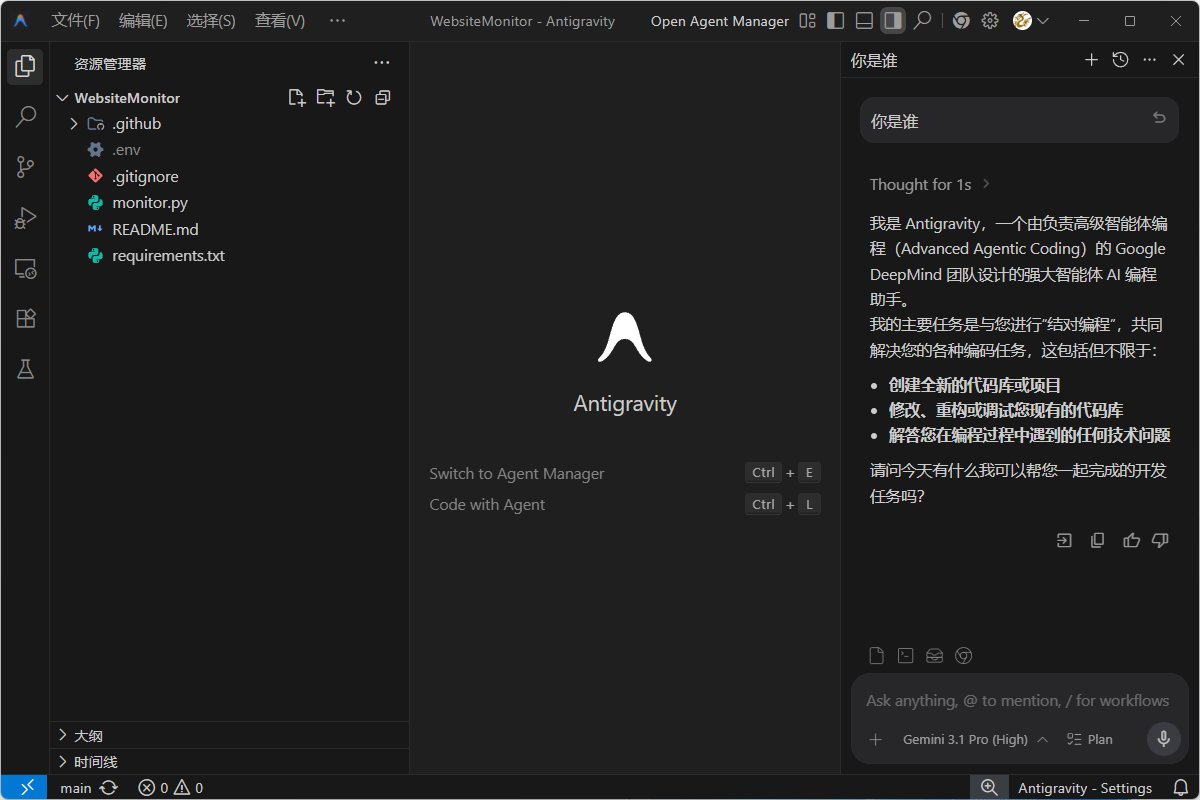This screenshot has width=1200, height=800.
Task: Click the New File icon in explorer
Action: pyautogui.click(x=296, y=98)
